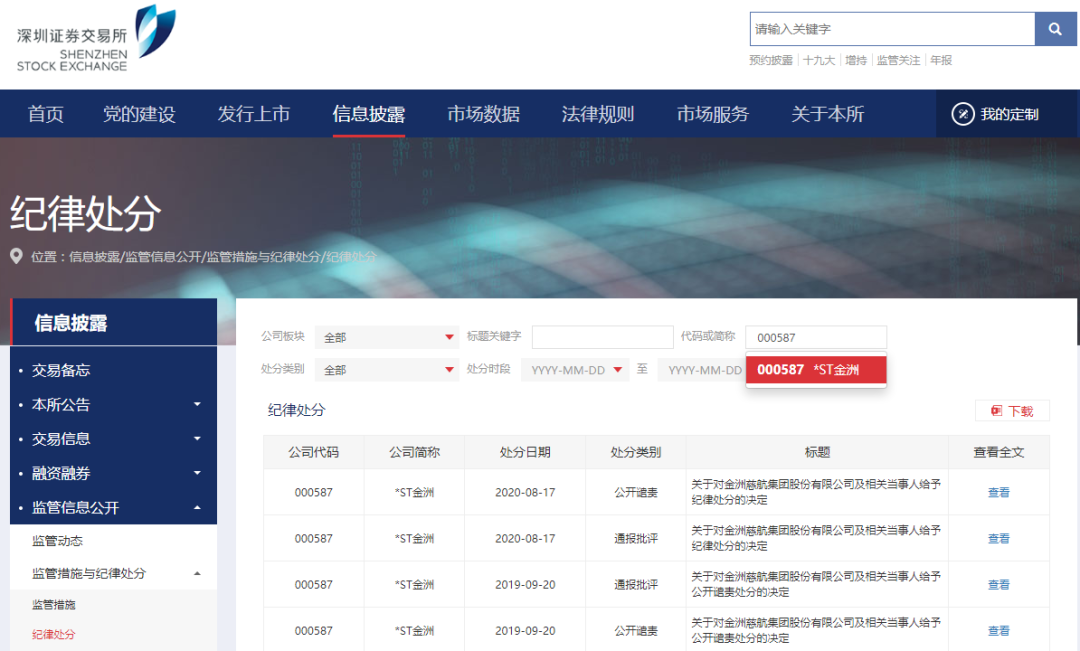The image size is (1080, 651).
Task: Focus the 标题关键字 input field
Action: click(602, 338)
